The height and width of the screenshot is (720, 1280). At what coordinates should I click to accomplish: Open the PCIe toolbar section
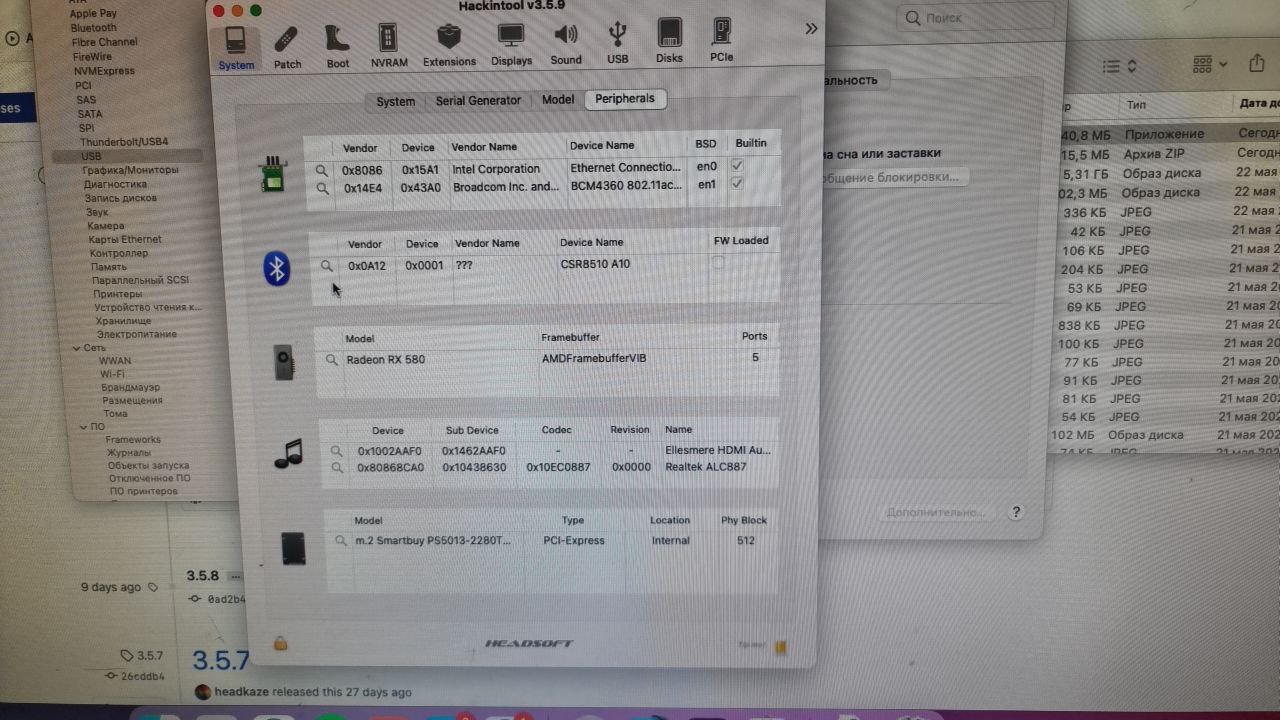tap(721, 42)
